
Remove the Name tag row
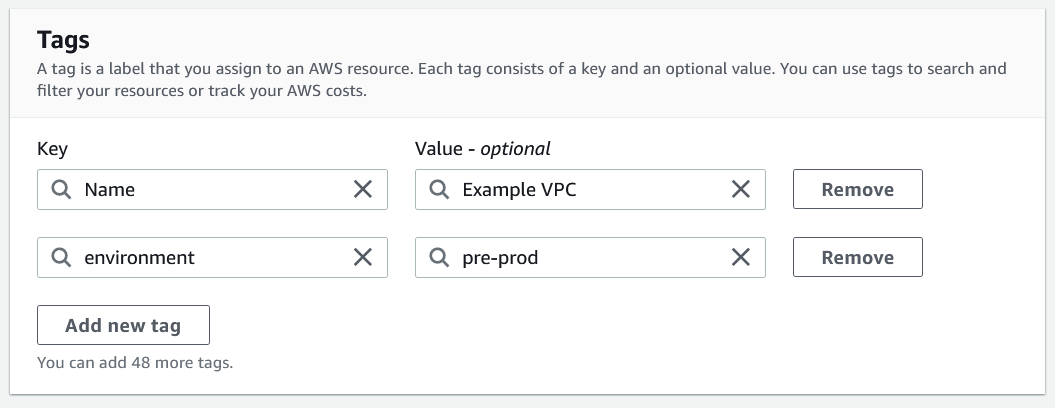857,189
